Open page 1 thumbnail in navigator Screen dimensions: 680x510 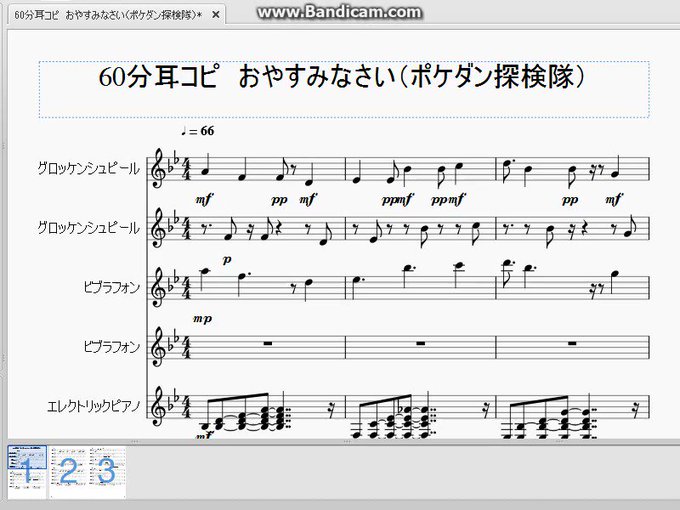27,471
